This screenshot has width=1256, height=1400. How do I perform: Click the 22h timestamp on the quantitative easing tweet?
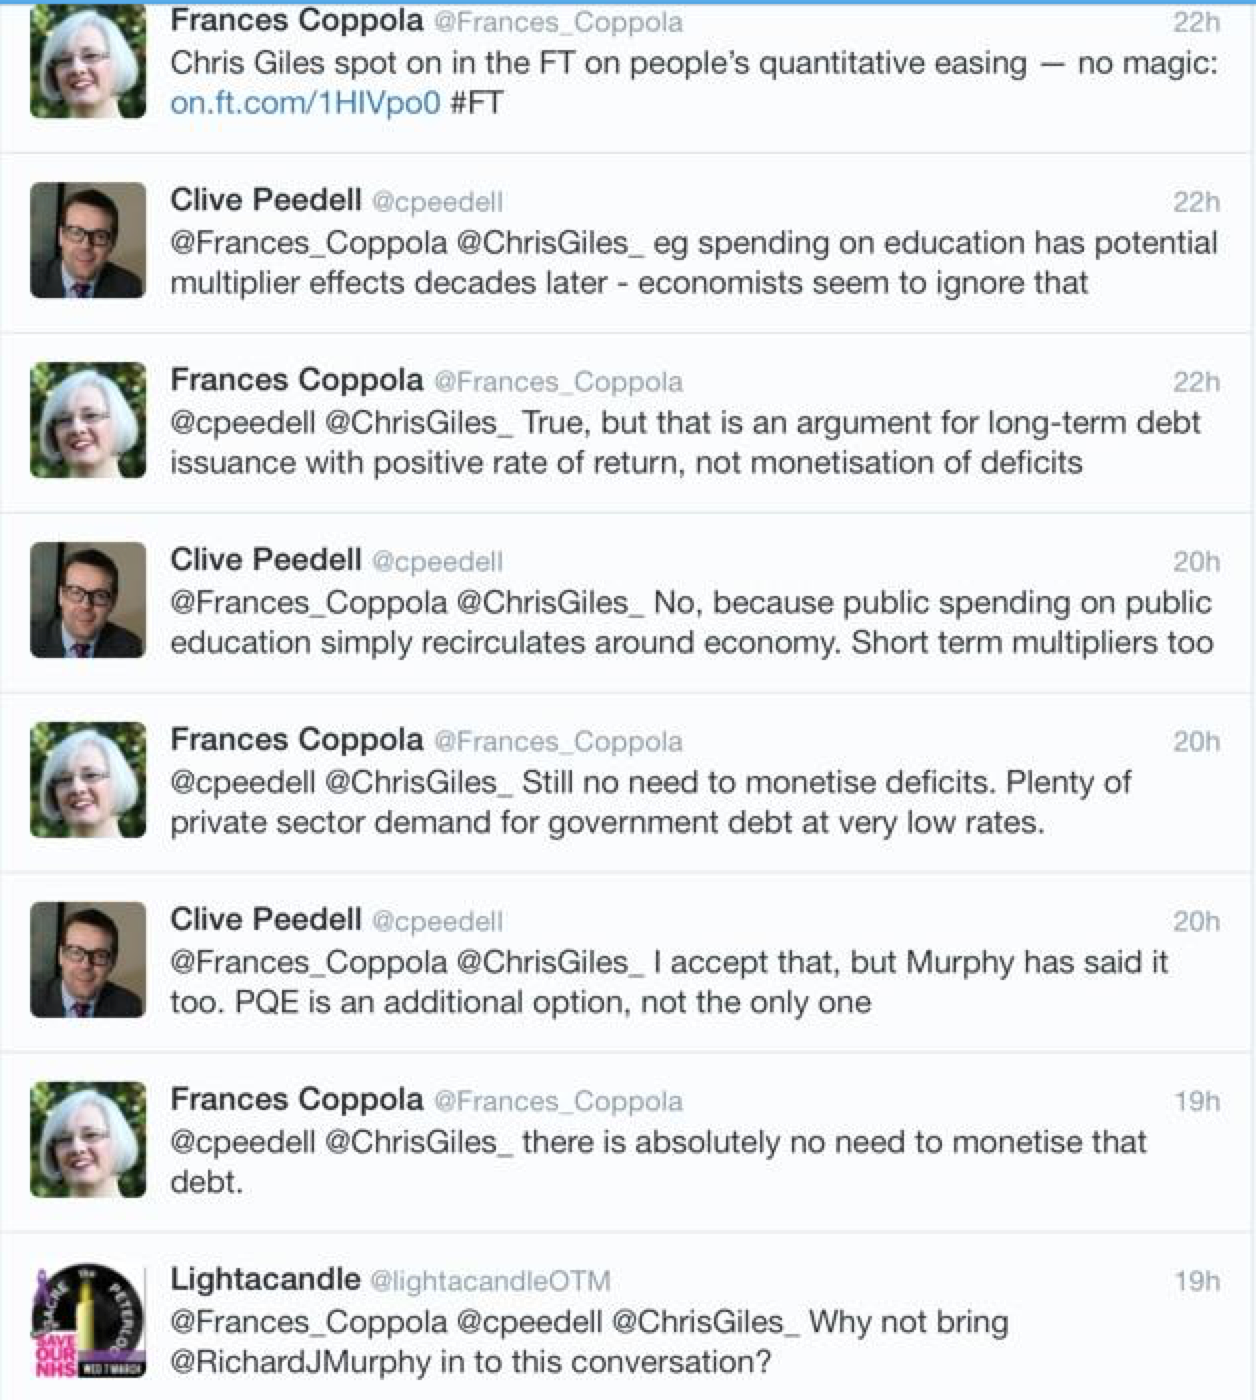1196,22
